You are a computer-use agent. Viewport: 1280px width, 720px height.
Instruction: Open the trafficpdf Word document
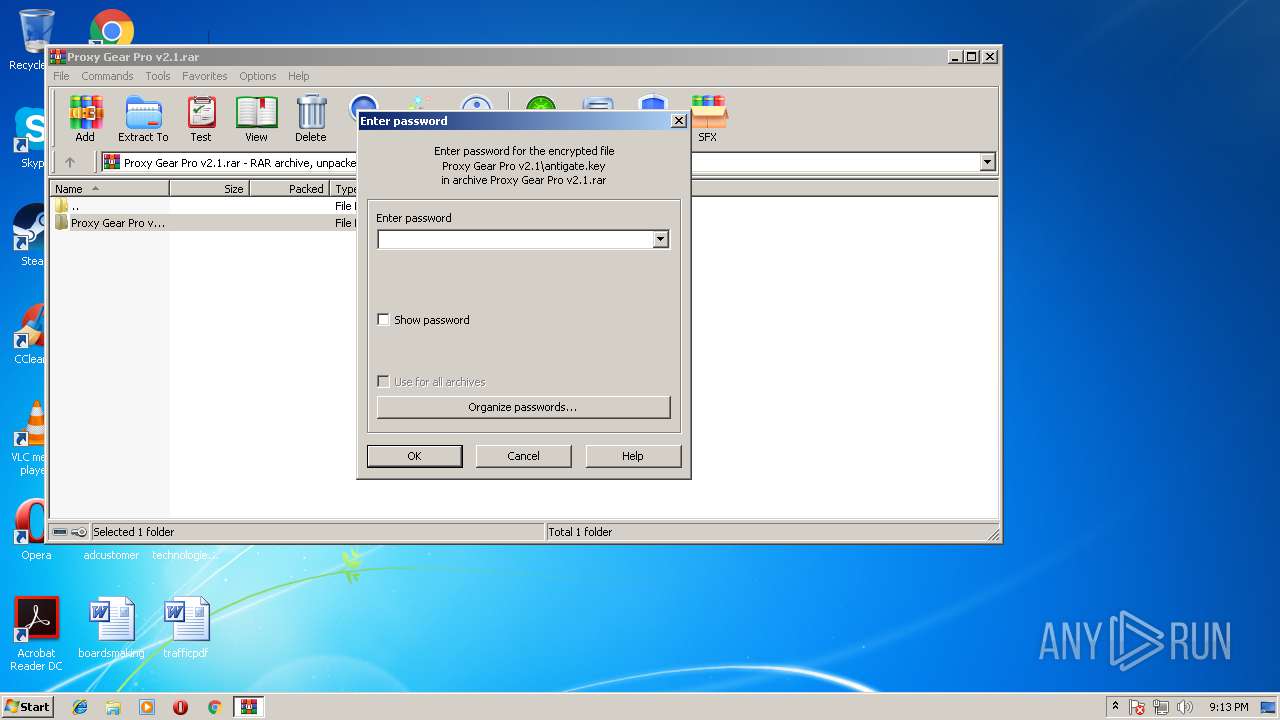pyautogui.click(x=187, y=628)
